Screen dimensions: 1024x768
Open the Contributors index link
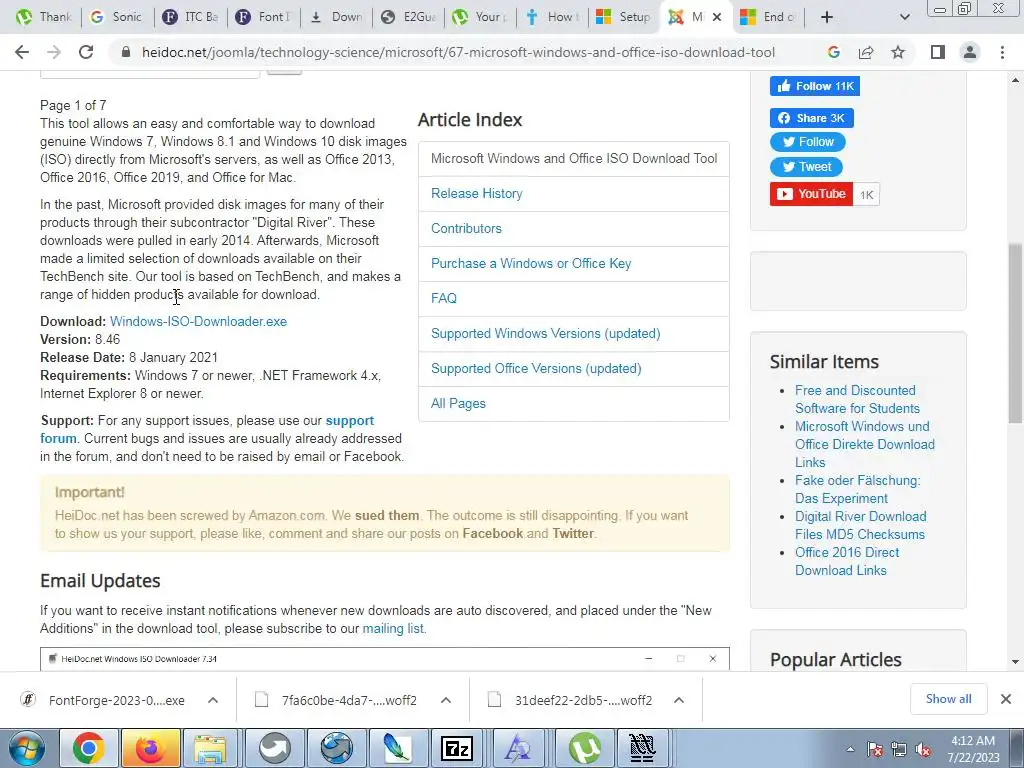point(466,229)
